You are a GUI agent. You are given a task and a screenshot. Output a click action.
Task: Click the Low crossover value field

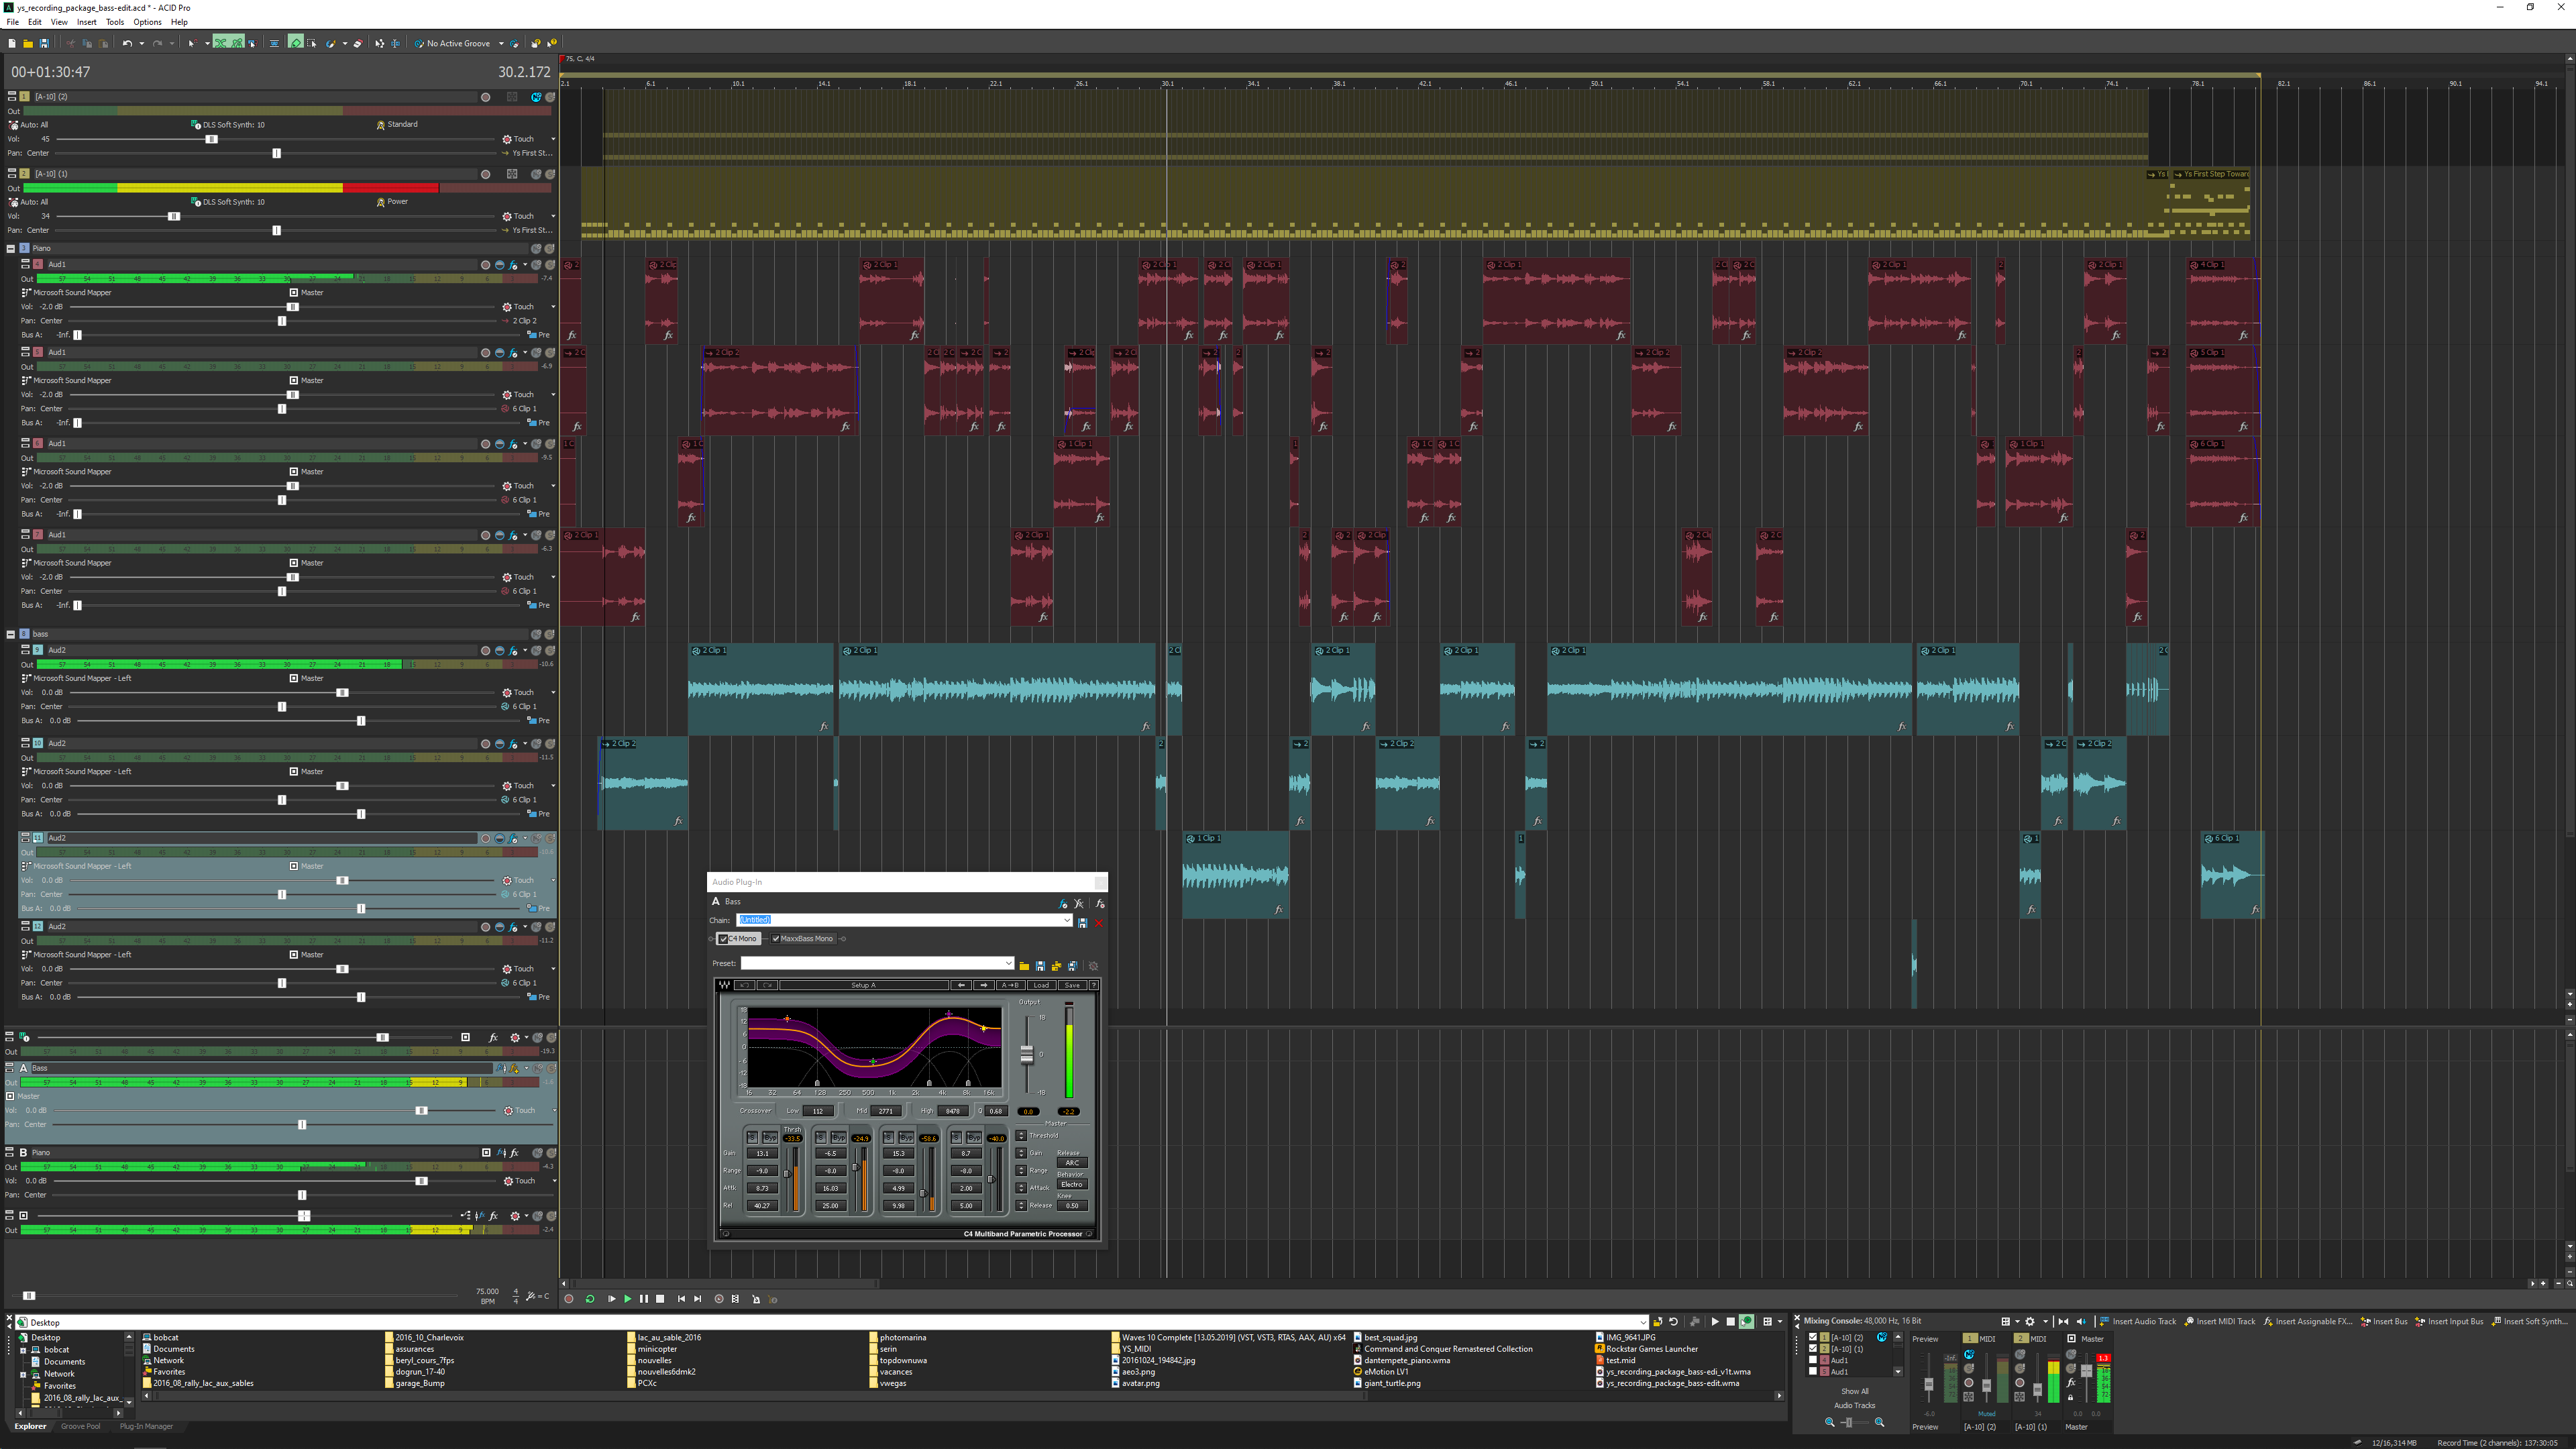pos(818,1112)
